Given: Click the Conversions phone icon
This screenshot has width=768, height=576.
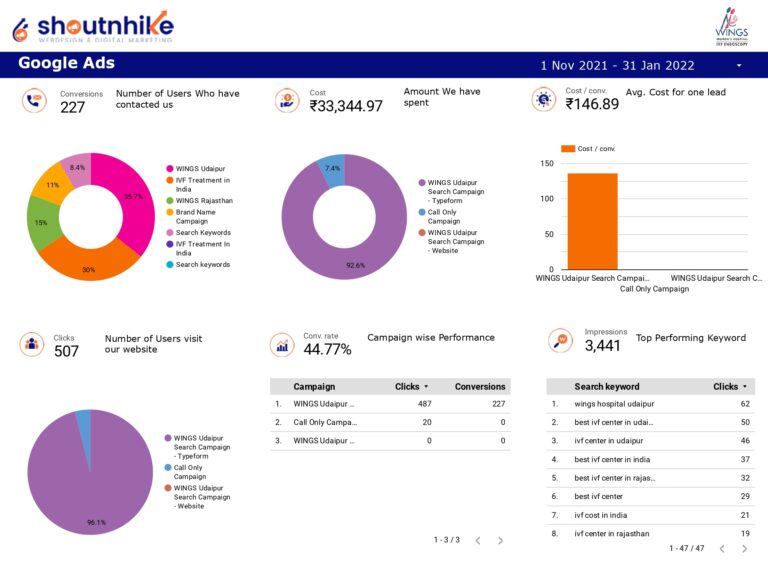Looking at the screenshot, I should [35, 100].
